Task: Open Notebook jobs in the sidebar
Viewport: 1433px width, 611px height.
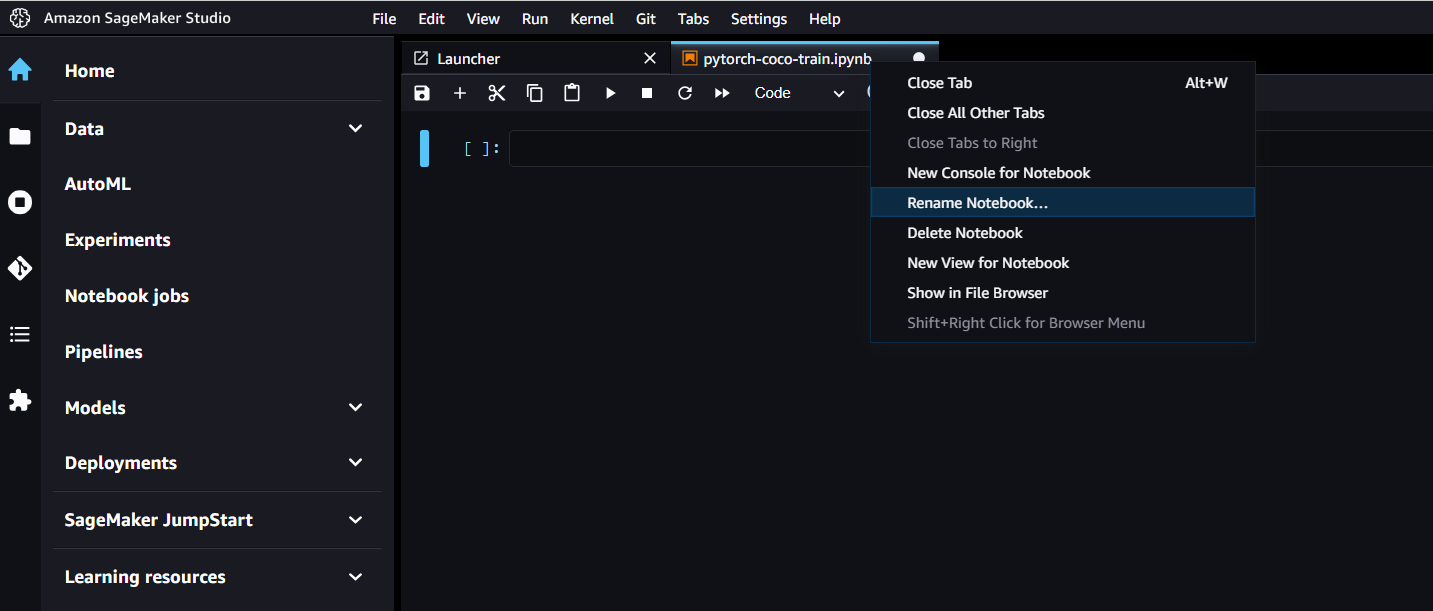Action: tap(127, 296)
